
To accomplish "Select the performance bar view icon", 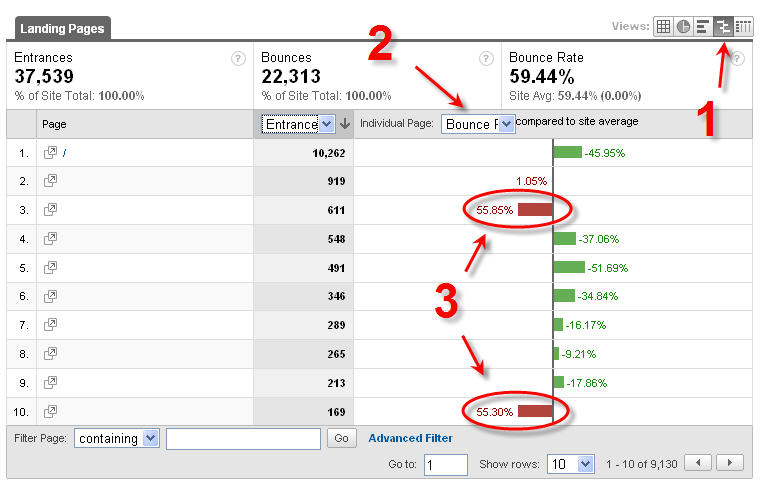I will tap(703, 27).
